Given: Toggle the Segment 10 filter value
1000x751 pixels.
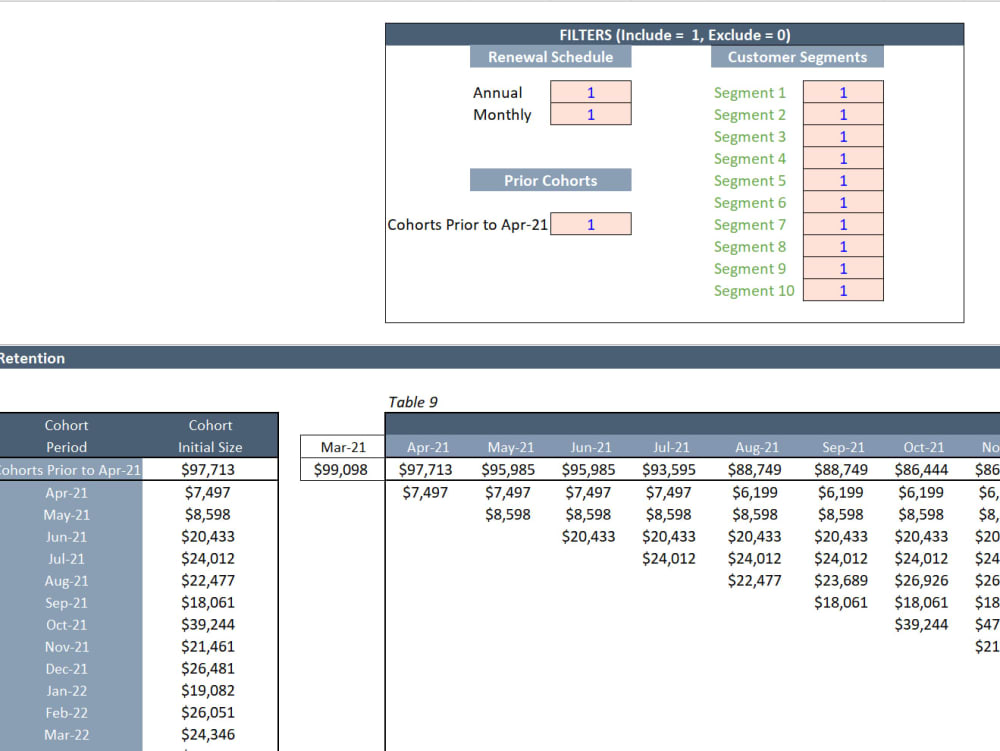Looking at the screenshot, I should click(843, 290).
